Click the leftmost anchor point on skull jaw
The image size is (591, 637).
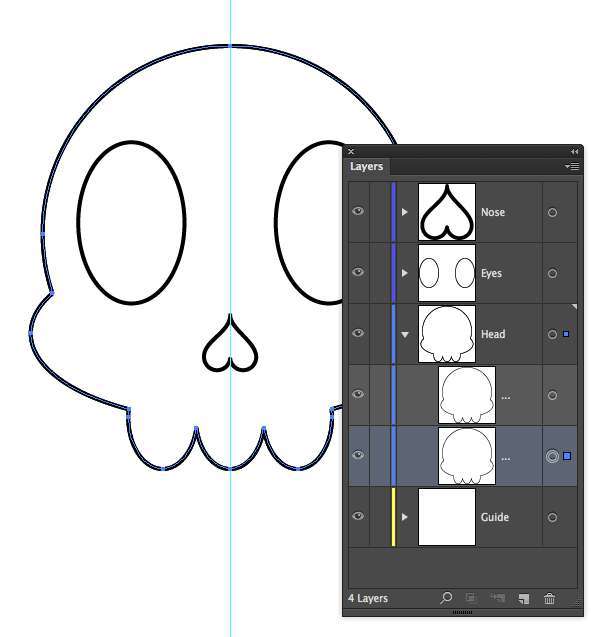[x=30, y=333]
